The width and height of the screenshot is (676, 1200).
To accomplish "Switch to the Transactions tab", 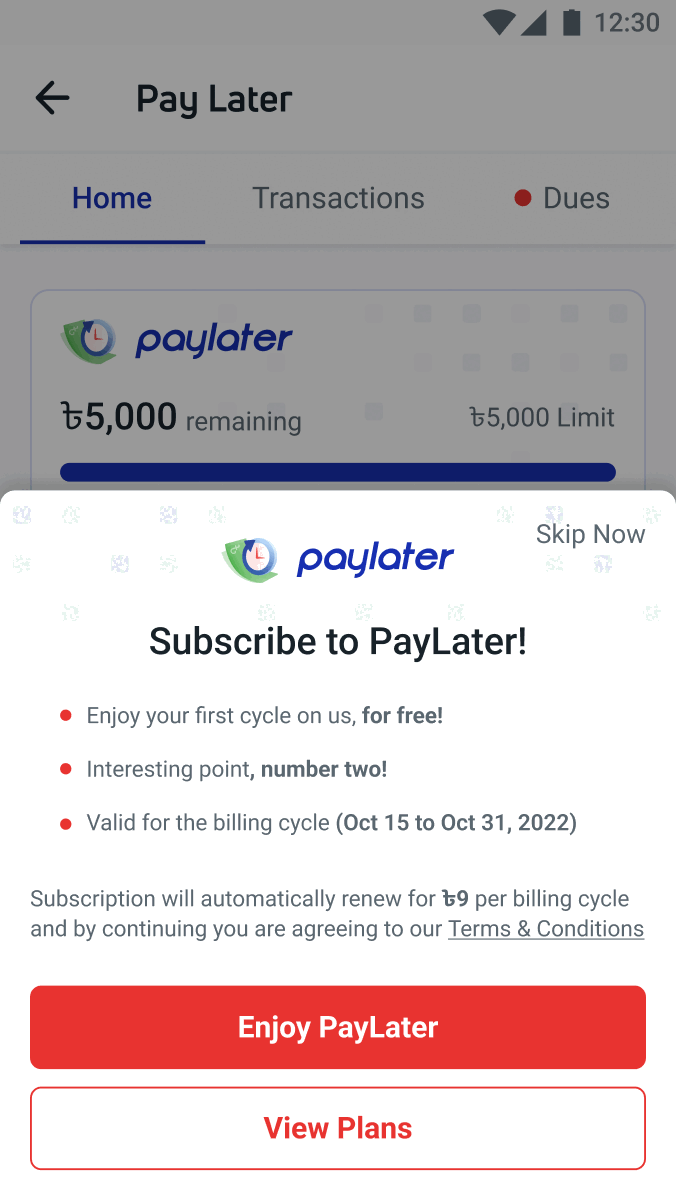I will [x=338, y=198].
